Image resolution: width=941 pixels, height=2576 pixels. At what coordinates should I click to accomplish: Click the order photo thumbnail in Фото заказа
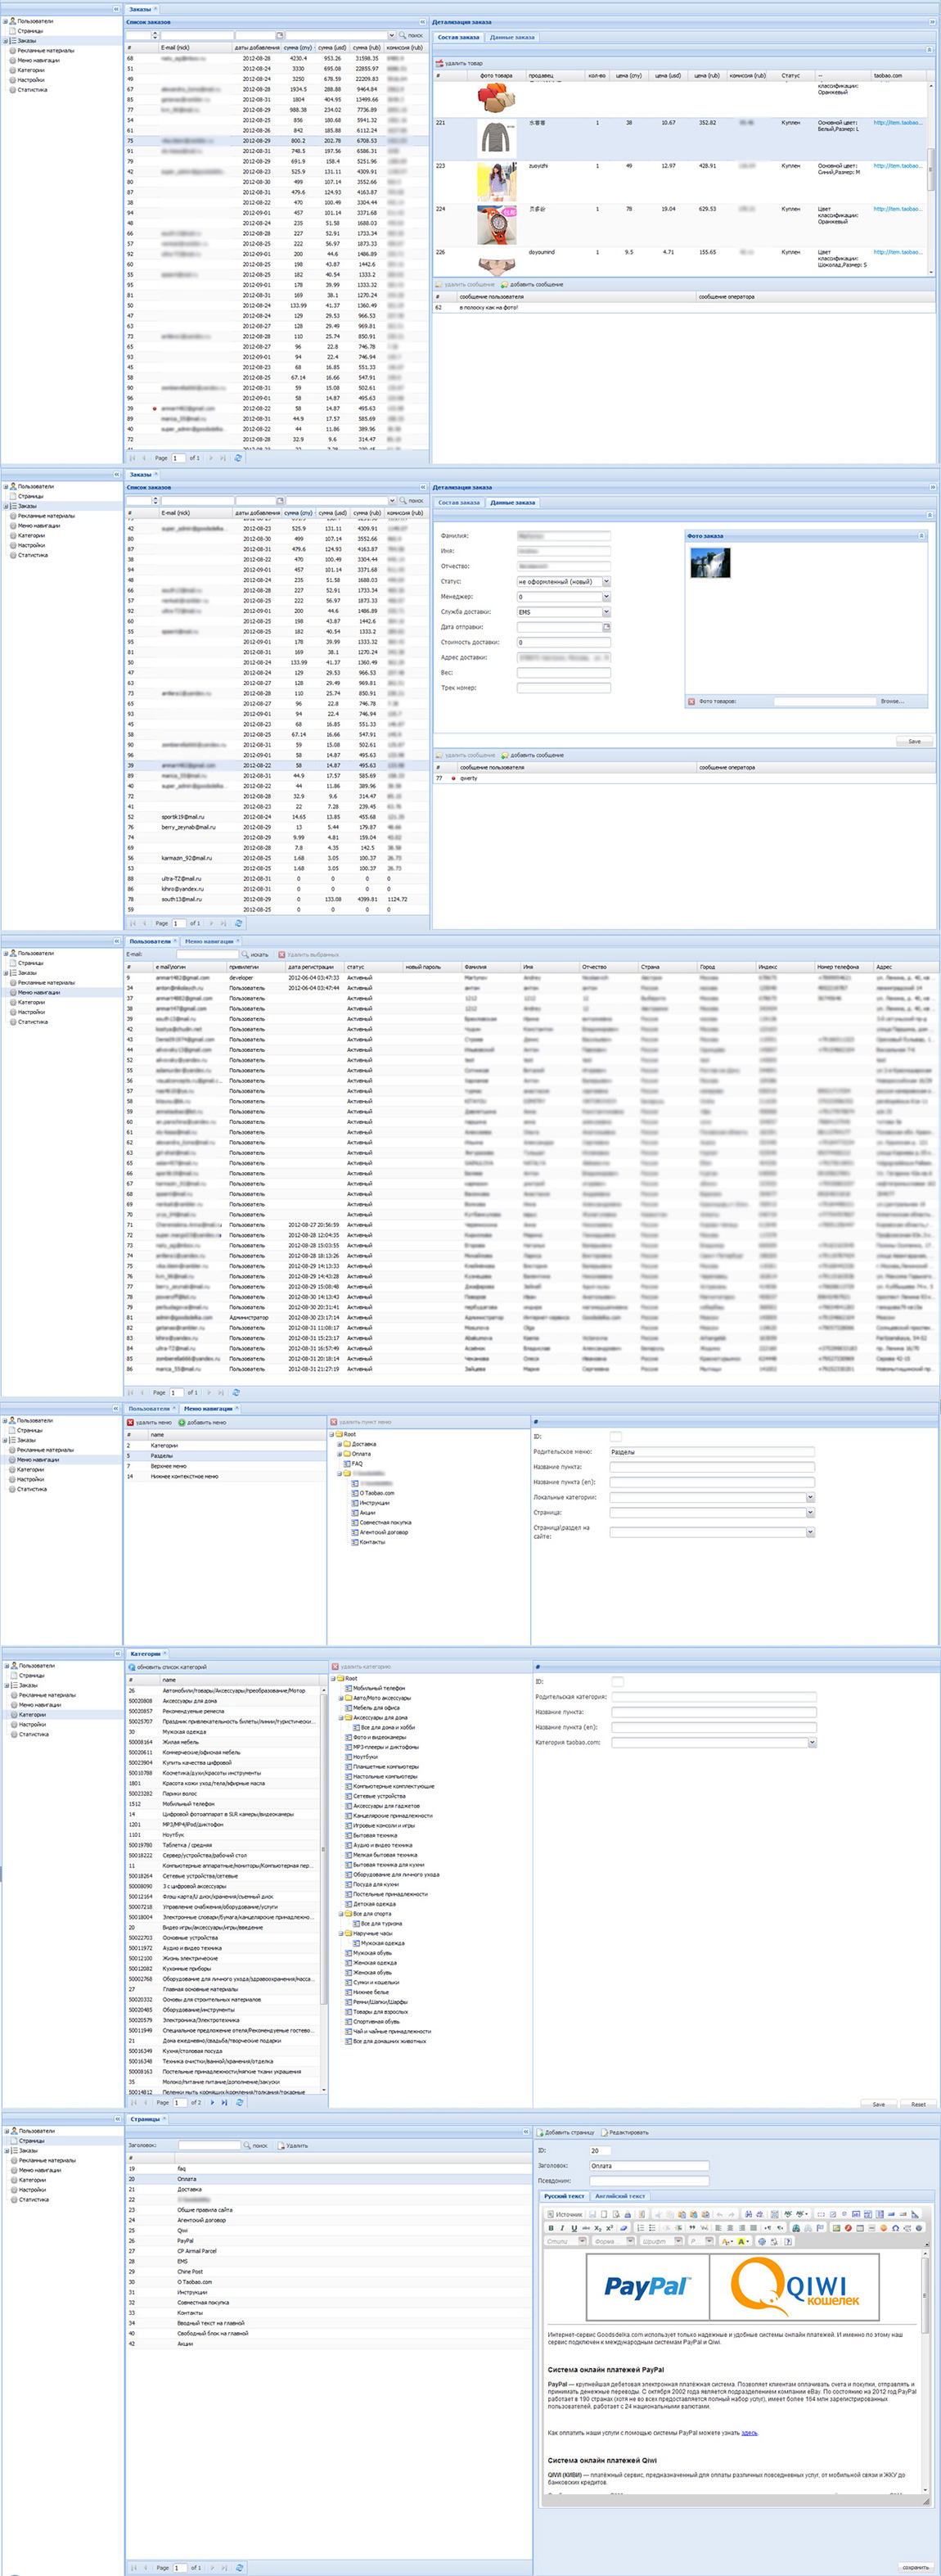710,562
